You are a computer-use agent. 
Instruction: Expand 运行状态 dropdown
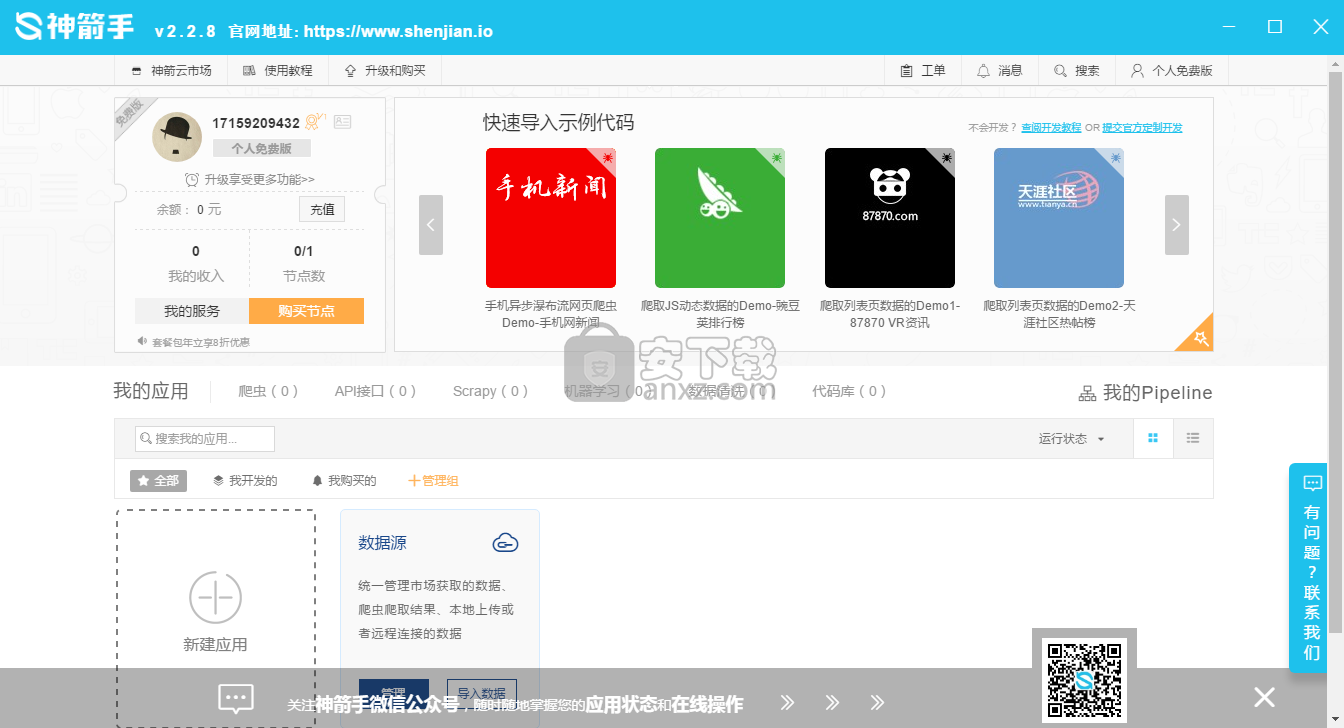click(1072, 439)
